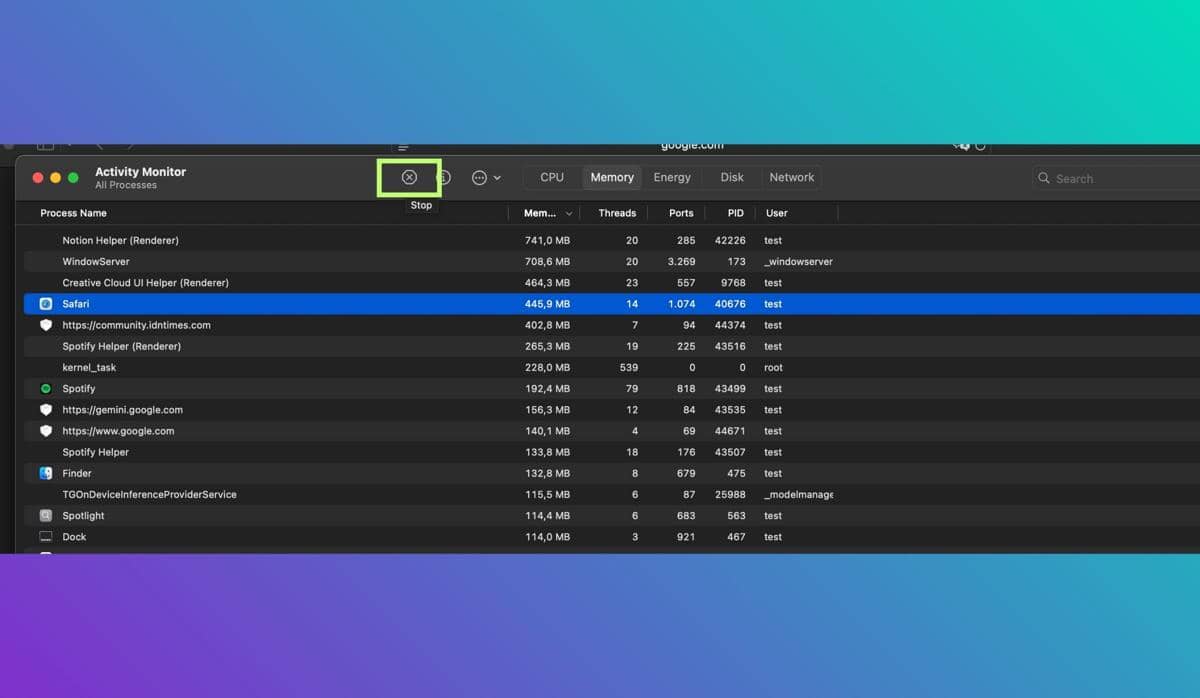Sort by Threads column header

coord(617,213)
